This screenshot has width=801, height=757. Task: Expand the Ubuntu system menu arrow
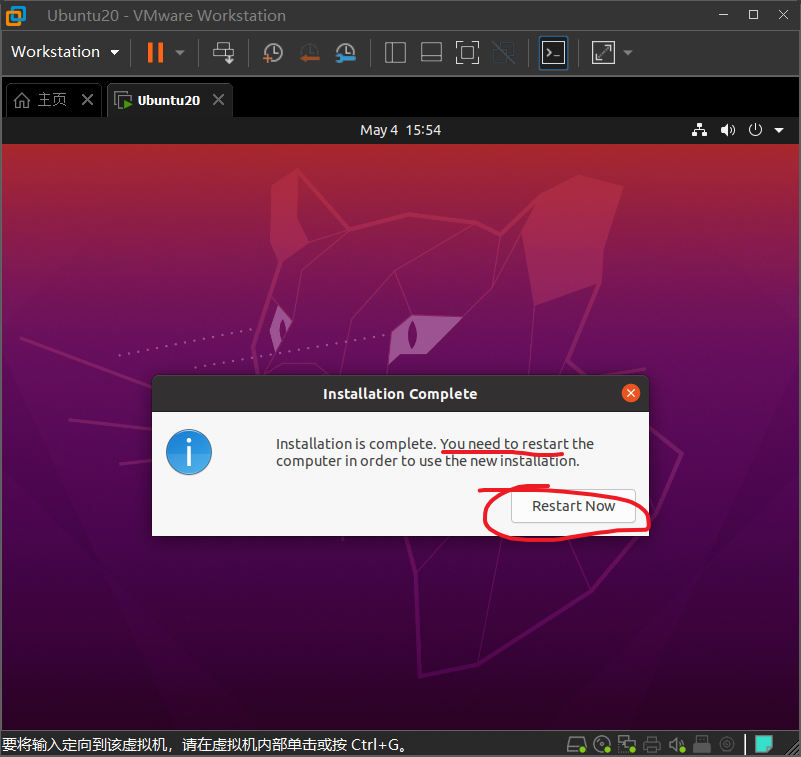click(779, 131)
